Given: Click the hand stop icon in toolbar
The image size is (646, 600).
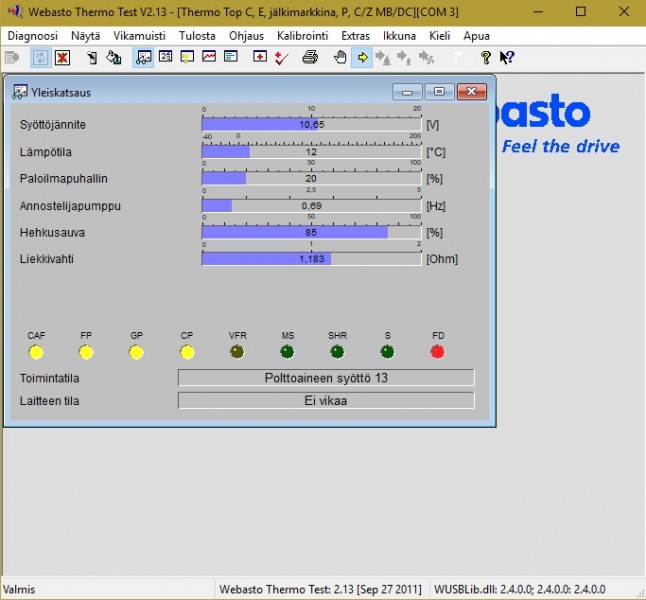Looking at the screenshot, I should point(340,58).
